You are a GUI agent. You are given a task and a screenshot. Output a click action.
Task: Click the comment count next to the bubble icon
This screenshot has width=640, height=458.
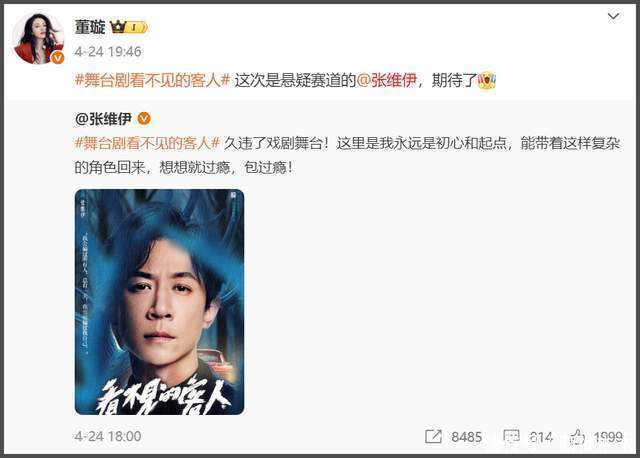[541, 437]
